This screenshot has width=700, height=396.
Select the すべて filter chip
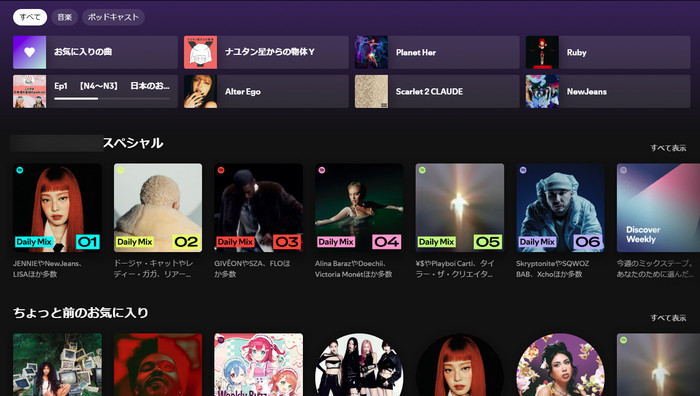tap(30, 17)
